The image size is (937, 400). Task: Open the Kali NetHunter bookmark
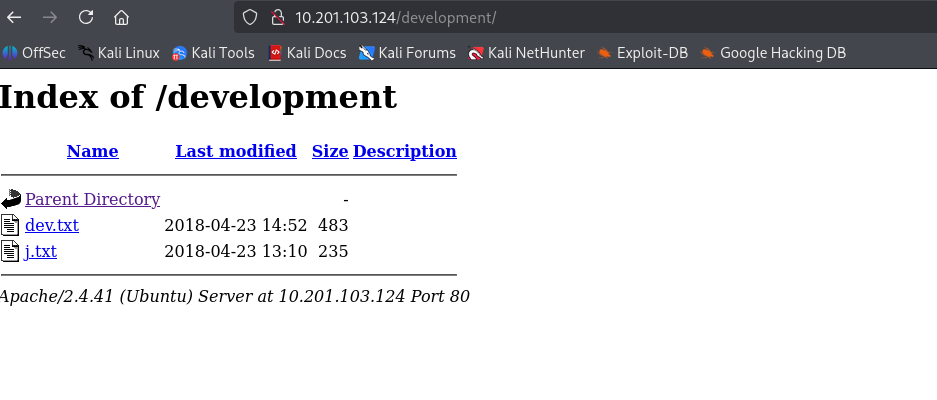(526, 53)
